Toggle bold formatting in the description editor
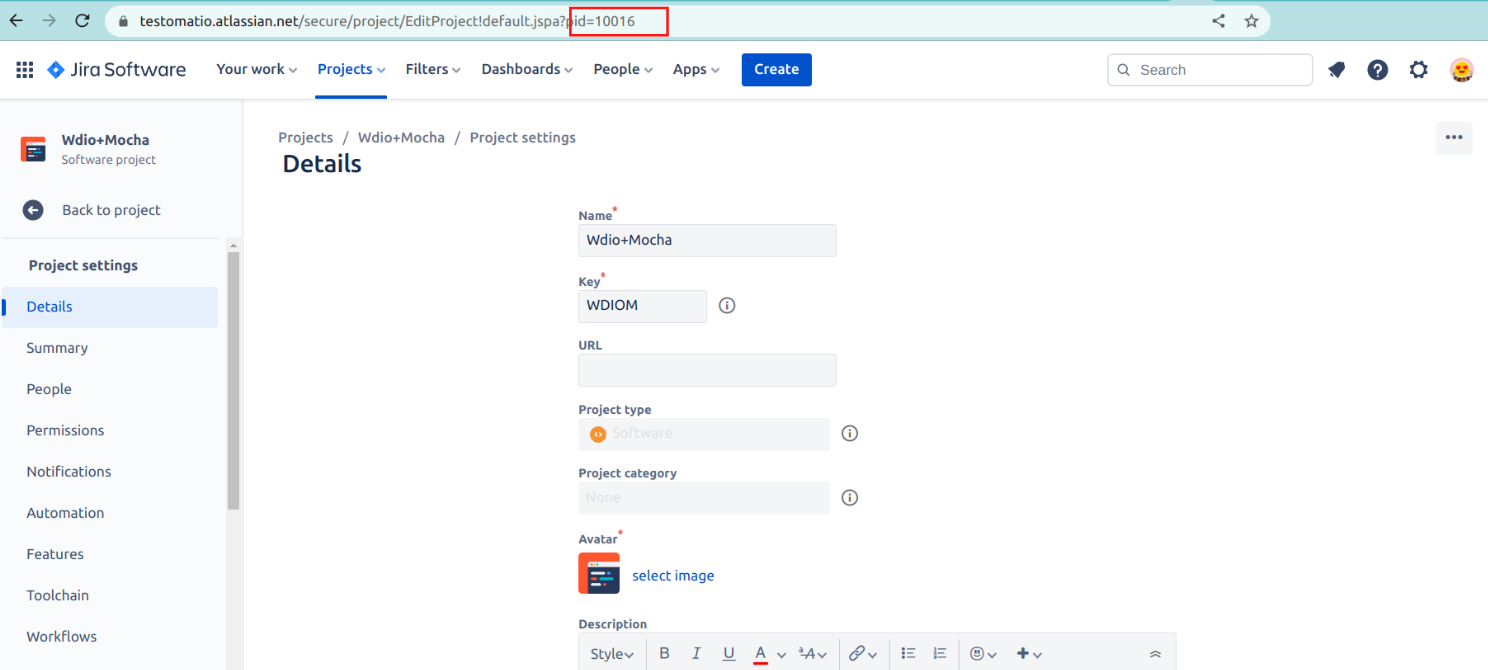 tap(664, 652)
